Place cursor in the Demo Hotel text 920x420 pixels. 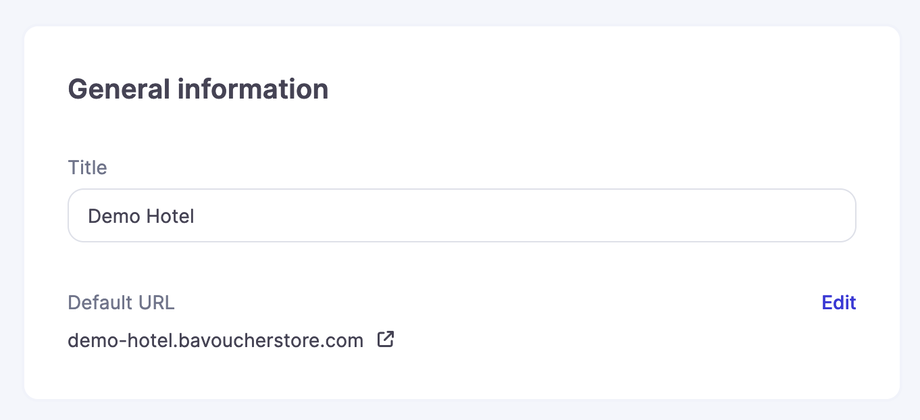[140, 216]
